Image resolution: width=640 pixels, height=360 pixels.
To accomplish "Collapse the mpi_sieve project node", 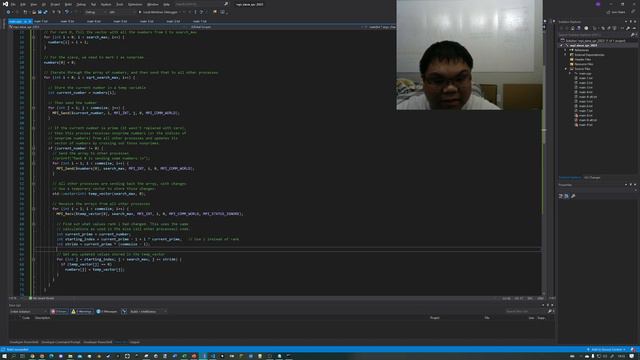I will [x=562, y=45].
